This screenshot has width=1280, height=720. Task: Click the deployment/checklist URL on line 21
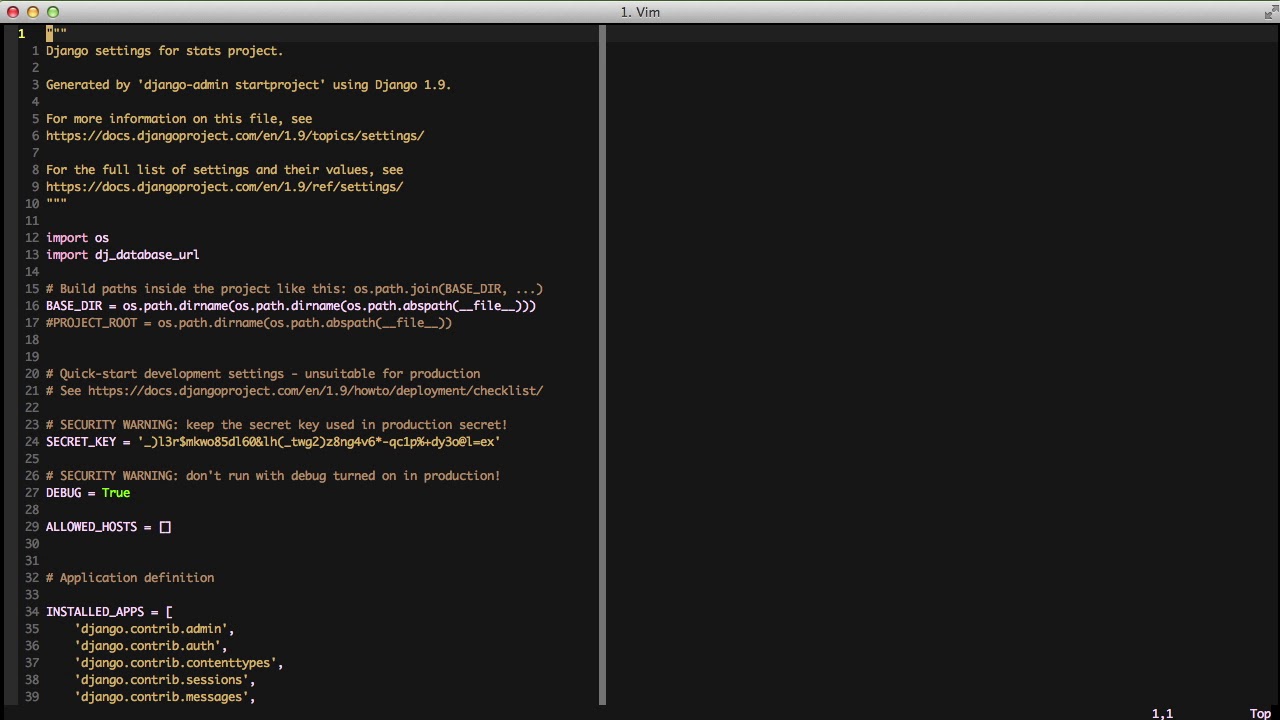[x=315, y=391]
